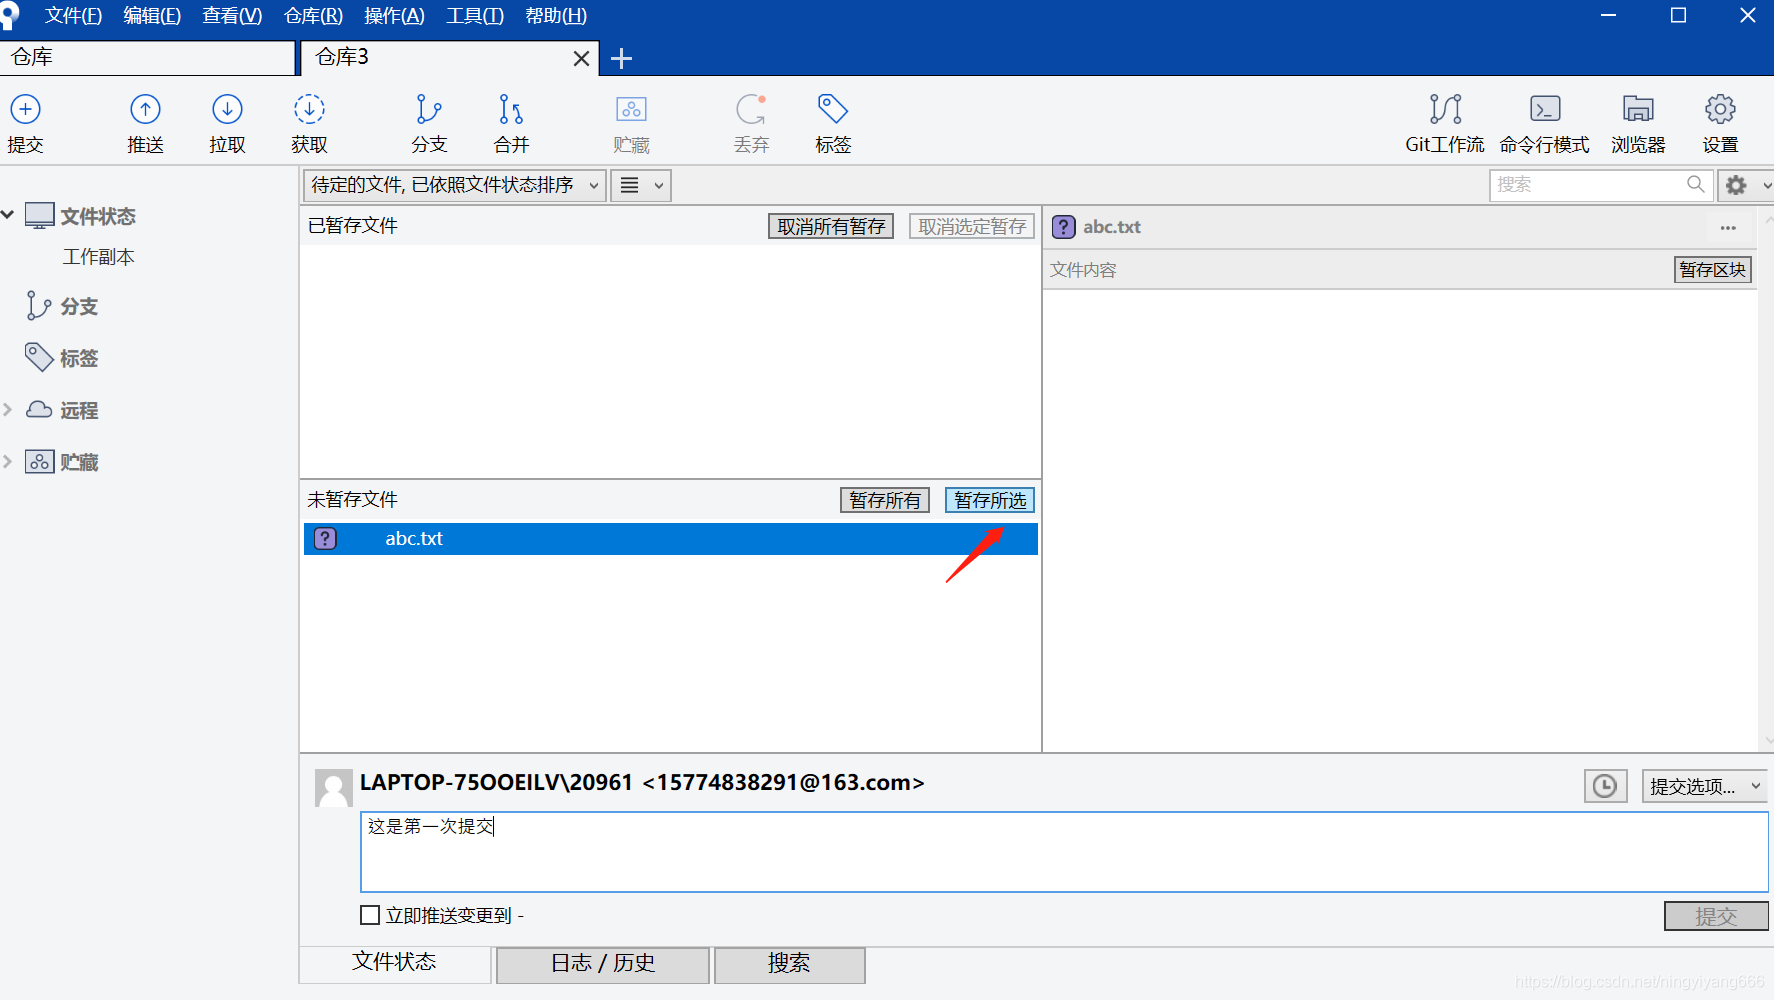Open the list view mode dropdown

pos(641,185)
